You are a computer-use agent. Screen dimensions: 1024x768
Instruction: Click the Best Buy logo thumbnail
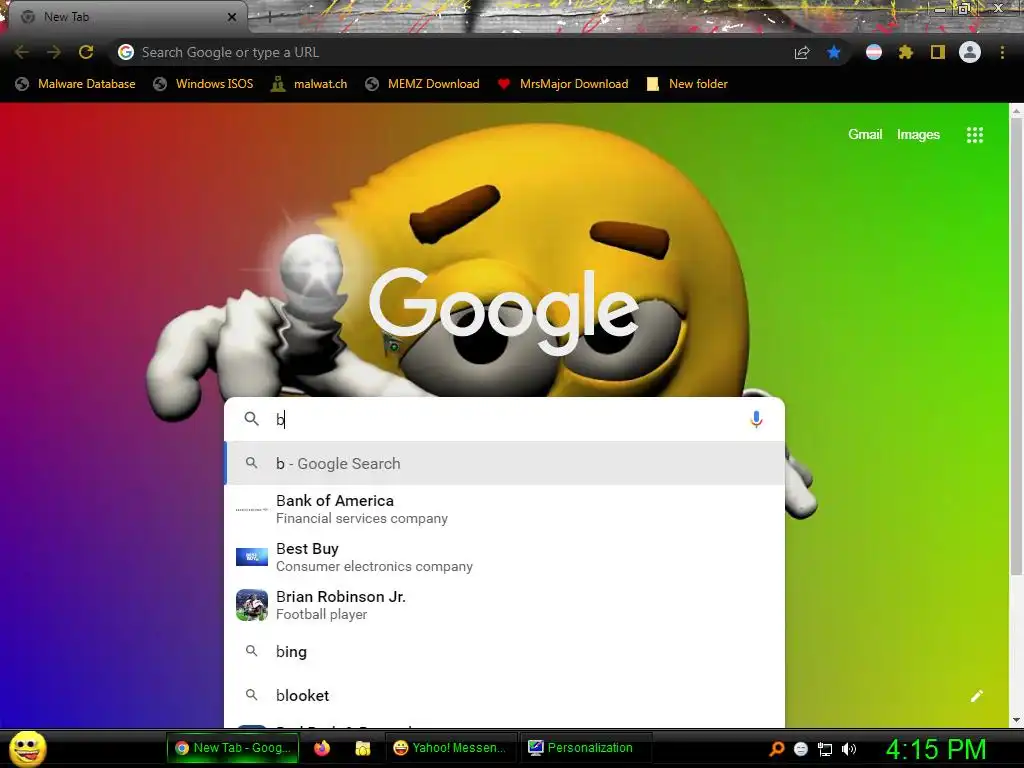click(x=251, y=557)
